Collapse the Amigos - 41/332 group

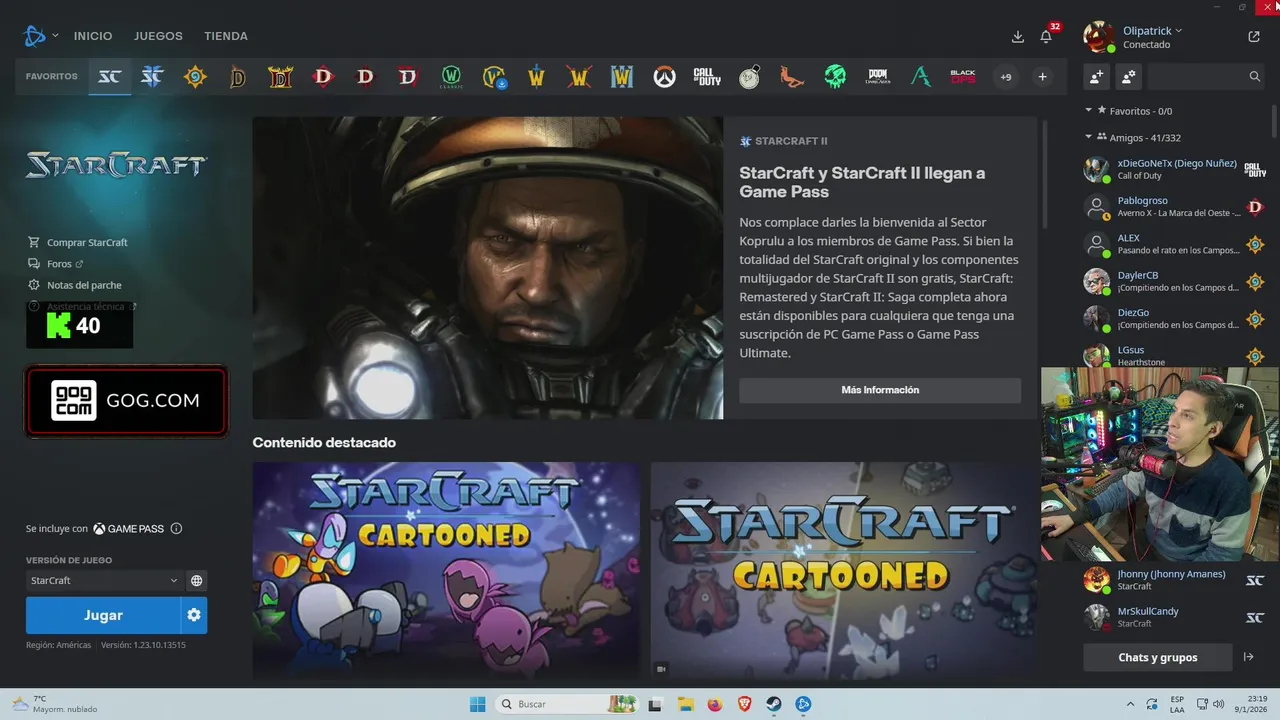[1089, 137]
